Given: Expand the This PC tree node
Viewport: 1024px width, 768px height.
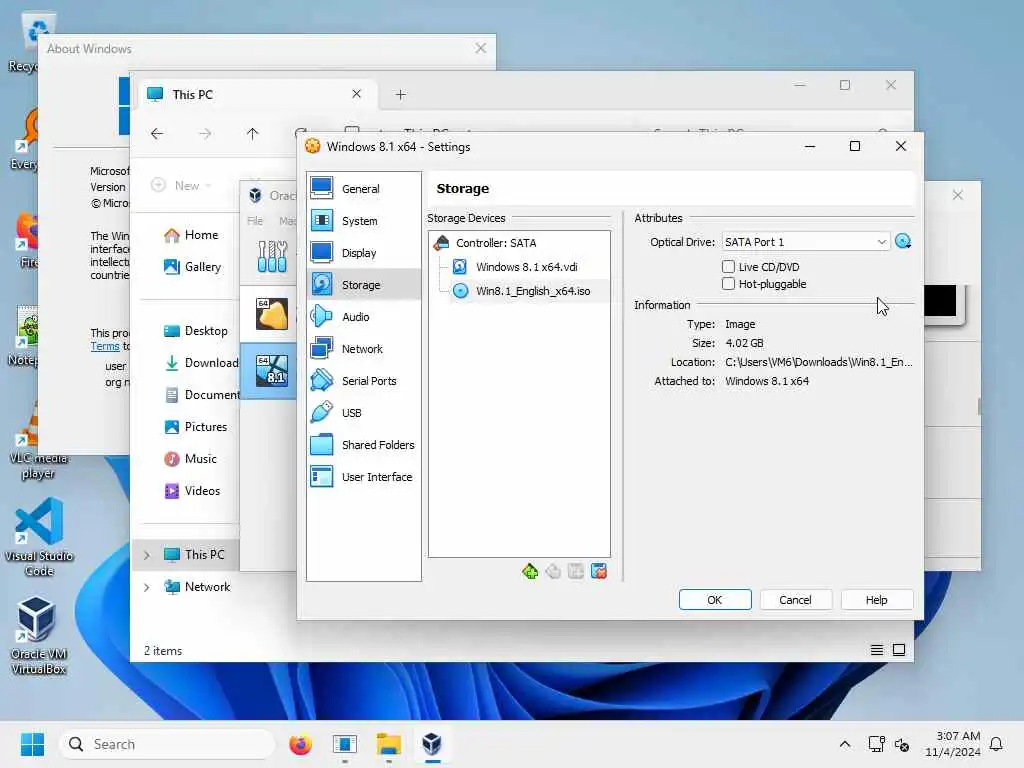Looking at the screenshot, I should pos(147,555).
